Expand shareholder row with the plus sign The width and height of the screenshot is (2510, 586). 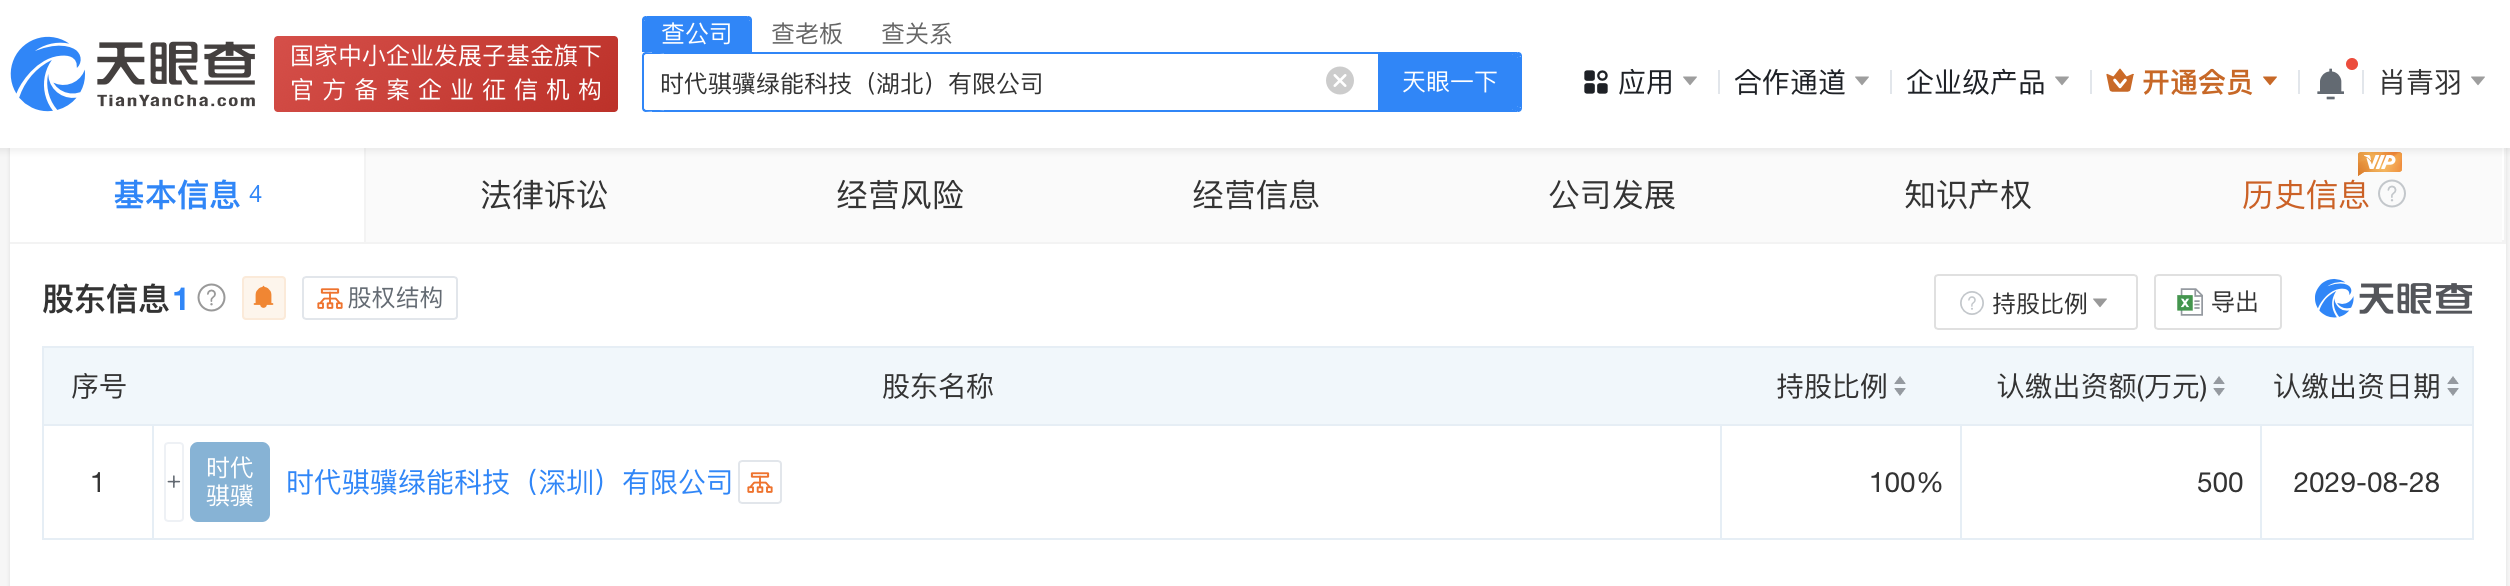click(x=172, y=481)
